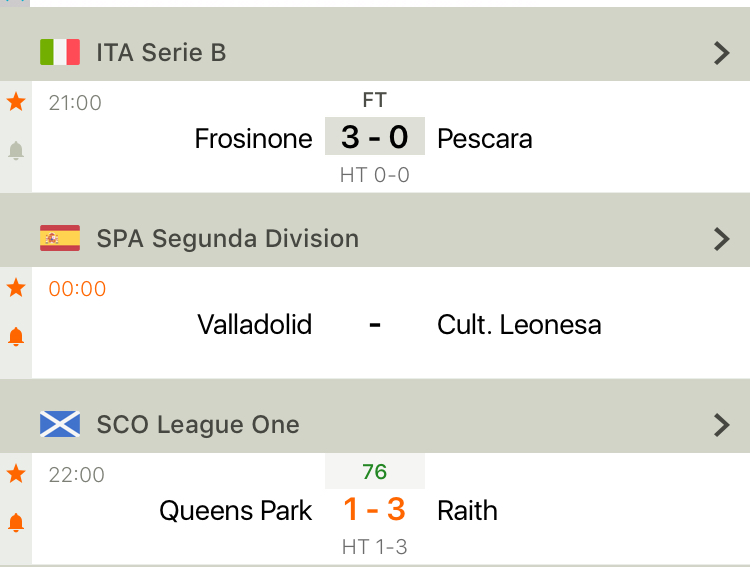This screenshot has width=750, height=567.
Task: Click the Scotland flag icon
Action: pos(60,424)
